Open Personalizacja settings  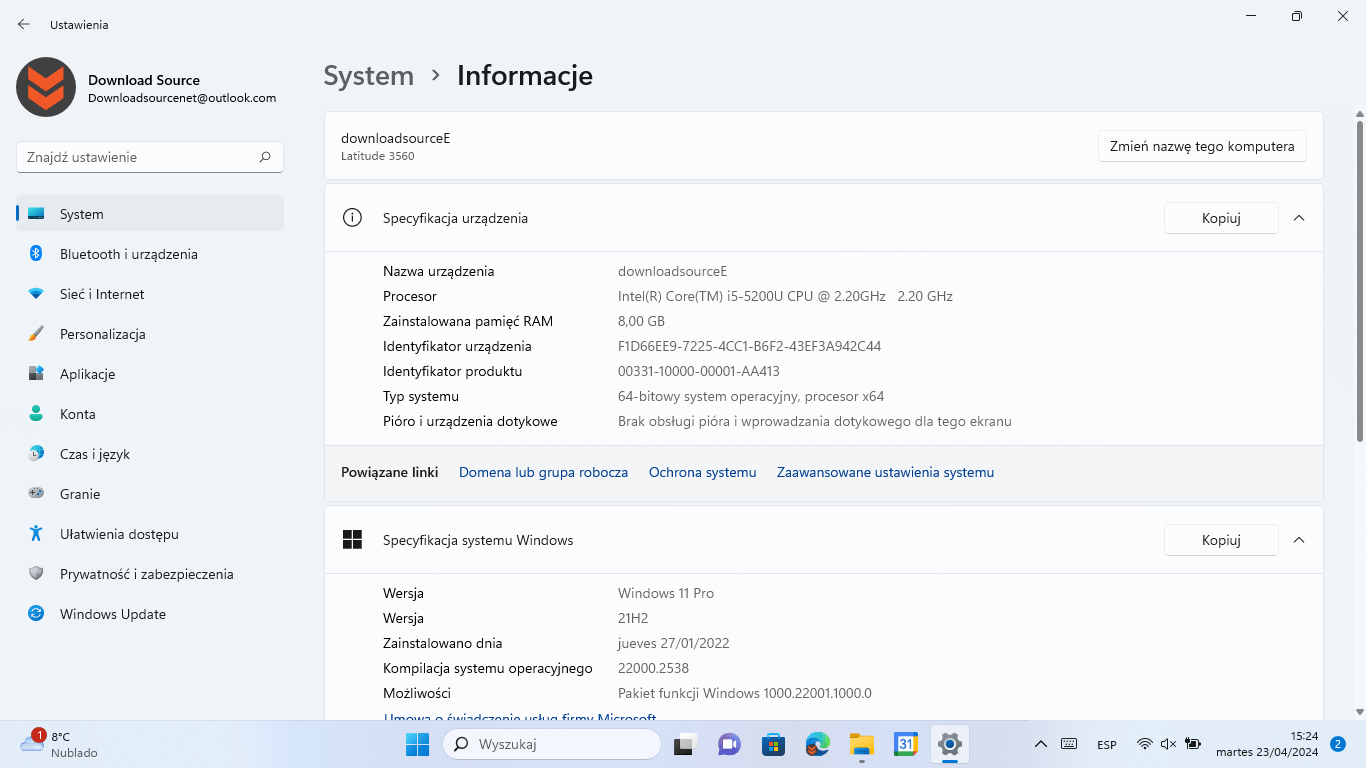point(150,334)
